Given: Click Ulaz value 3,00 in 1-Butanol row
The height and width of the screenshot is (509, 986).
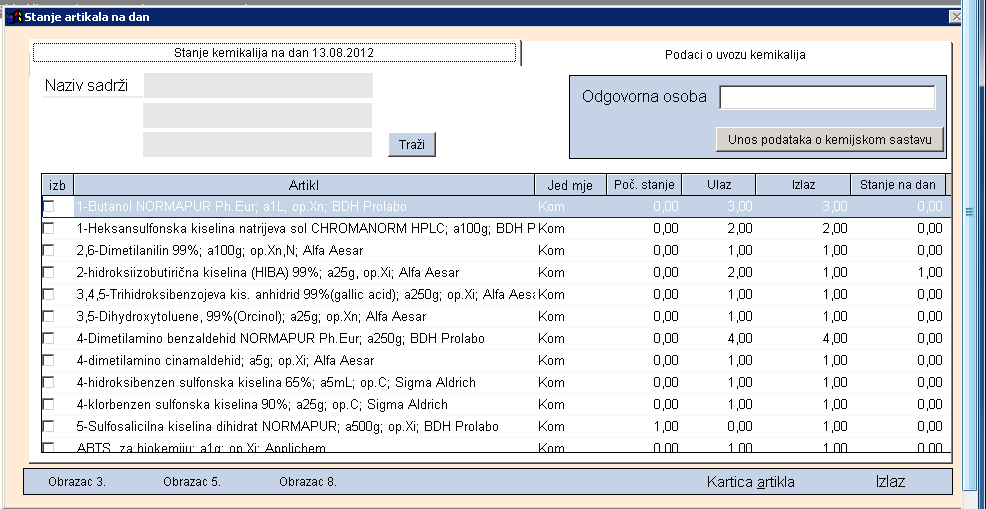Looking at the screenshot, I should [x=740, y=206].
